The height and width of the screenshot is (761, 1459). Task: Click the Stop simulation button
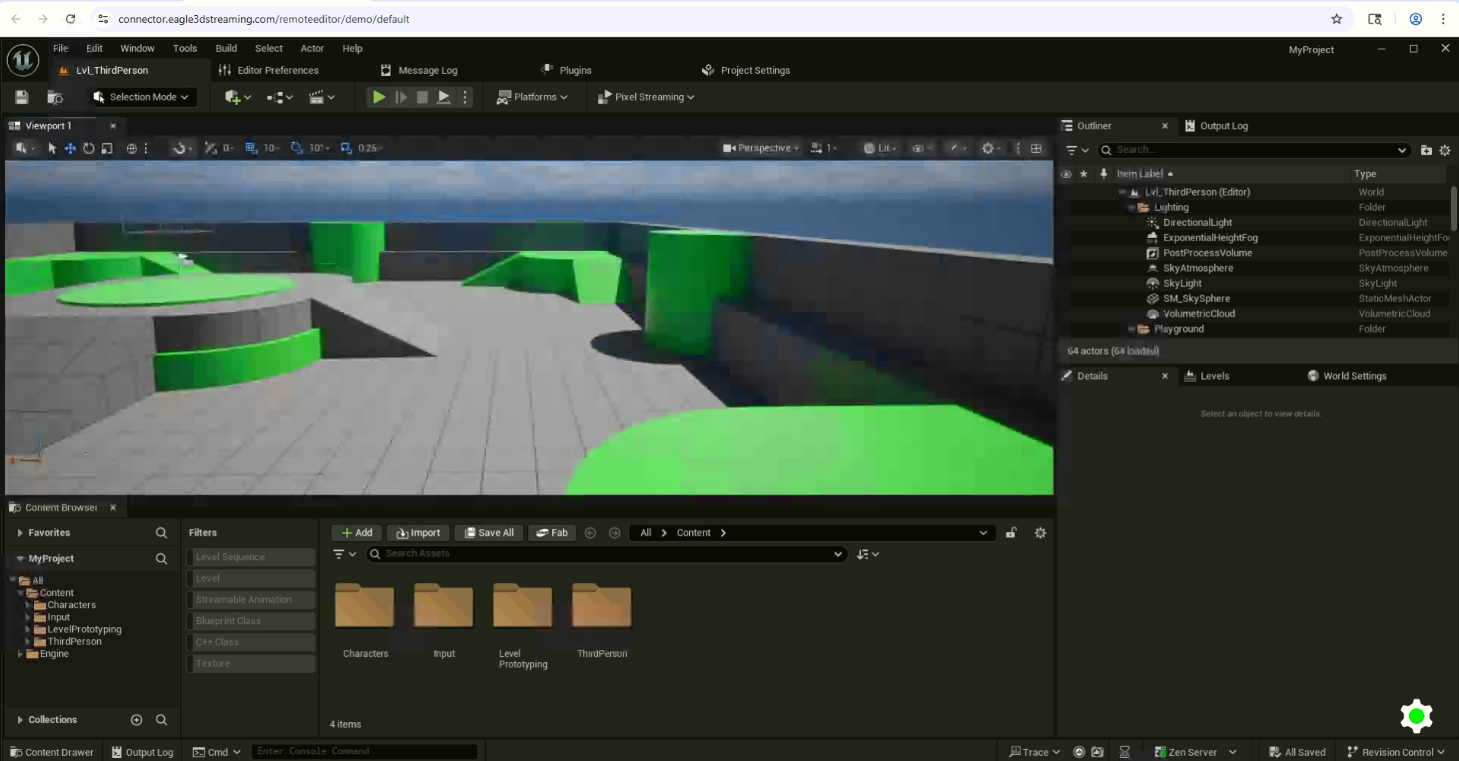422,97
